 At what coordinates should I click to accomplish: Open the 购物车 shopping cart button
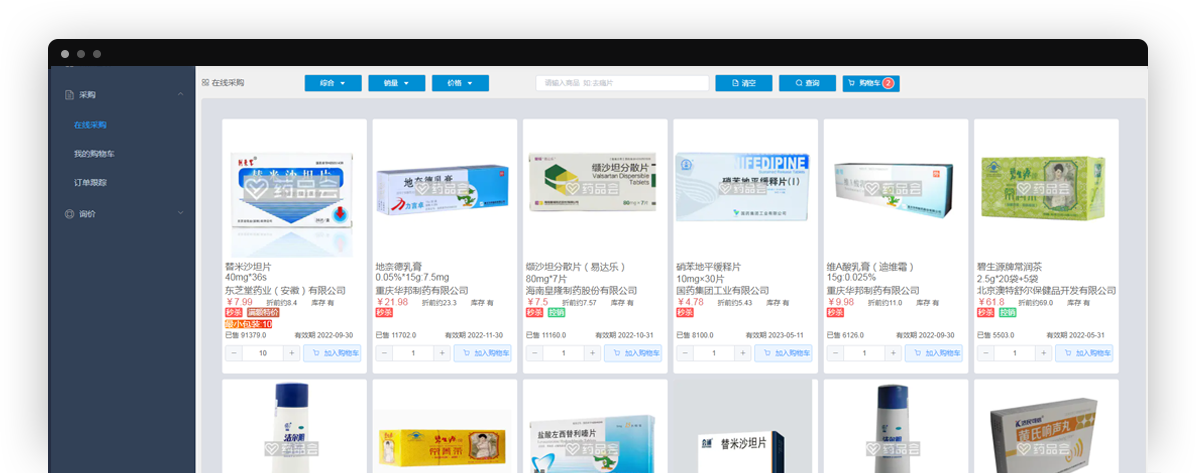coord(870,83)
